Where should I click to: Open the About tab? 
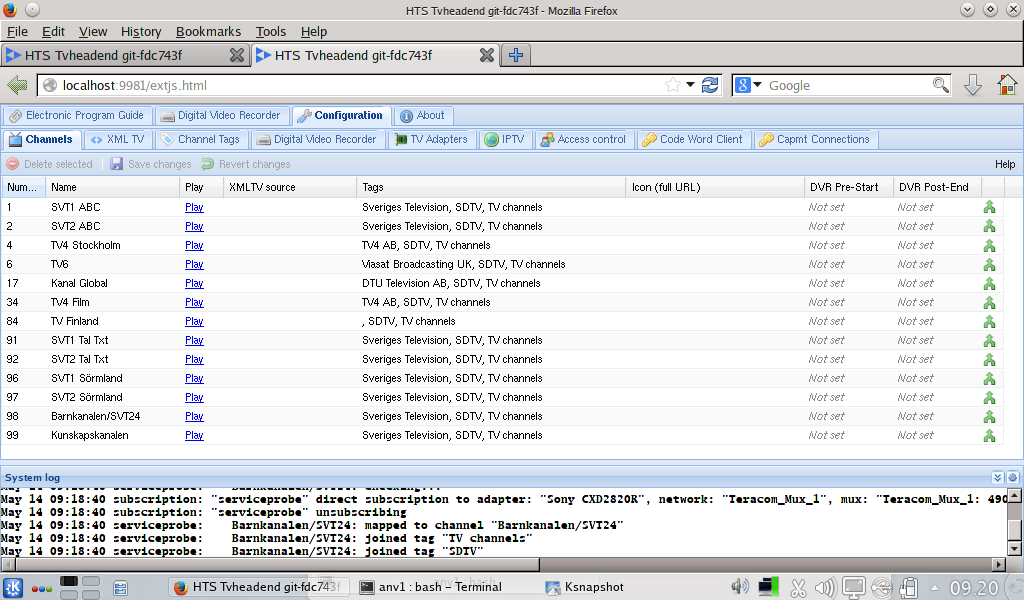pos(423,116)
